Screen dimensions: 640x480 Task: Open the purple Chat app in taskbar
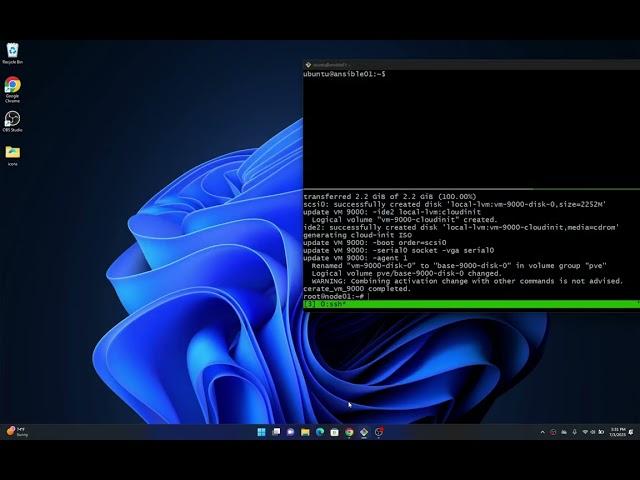click(291, 432)
